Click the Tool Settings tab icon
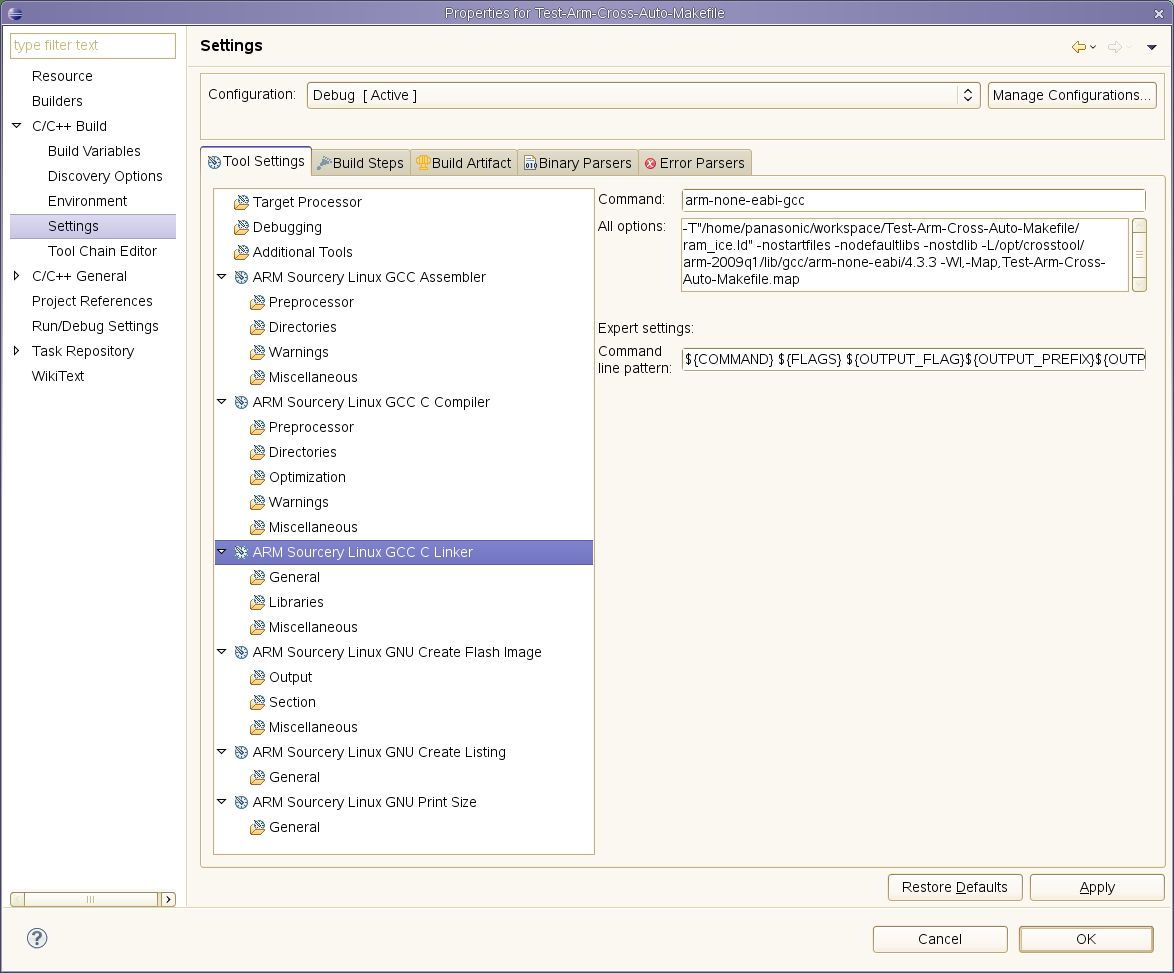Screen dimensions: 1174x973 pos(214,162)
